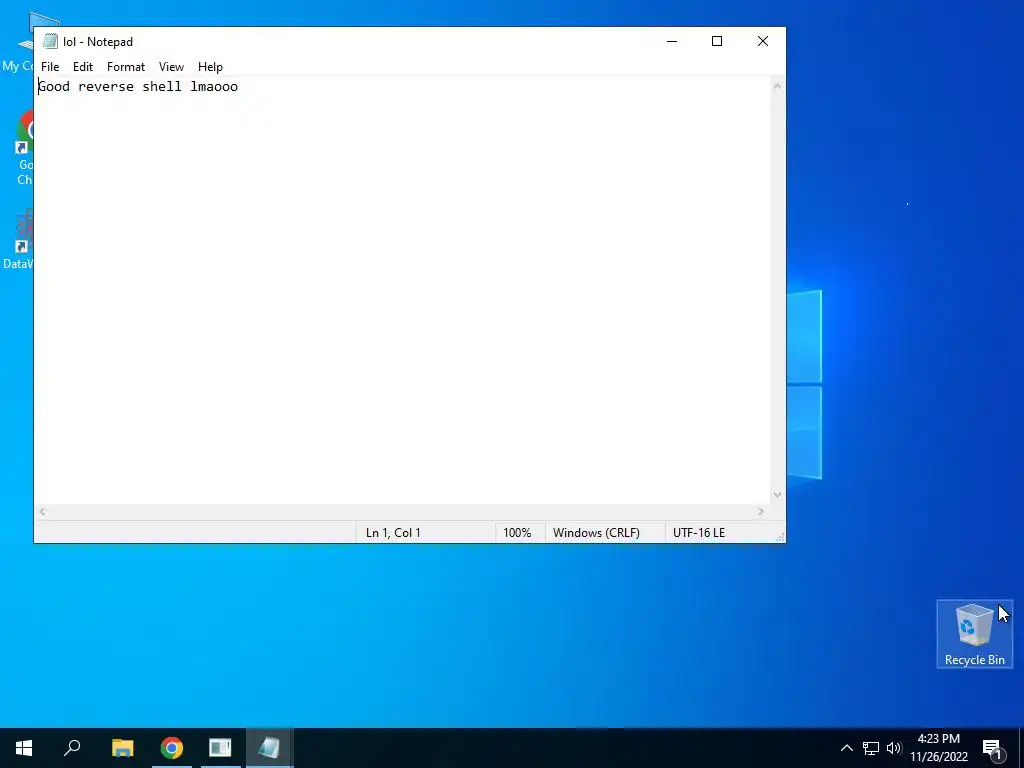The image size is (1024, 768).
Task: Open the Action Center notifications icon
Action: click(x=993, y=748)
